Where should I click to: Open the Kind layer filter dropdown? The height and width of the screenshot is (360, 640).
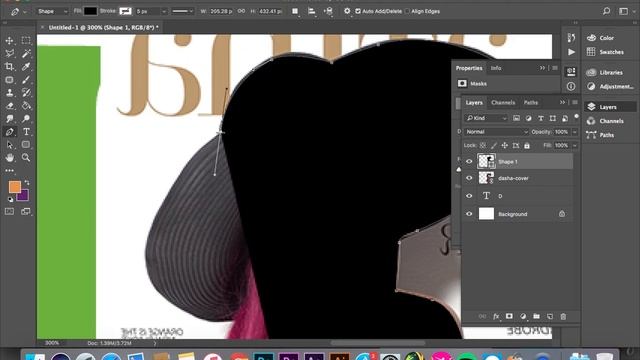[486, 118]
